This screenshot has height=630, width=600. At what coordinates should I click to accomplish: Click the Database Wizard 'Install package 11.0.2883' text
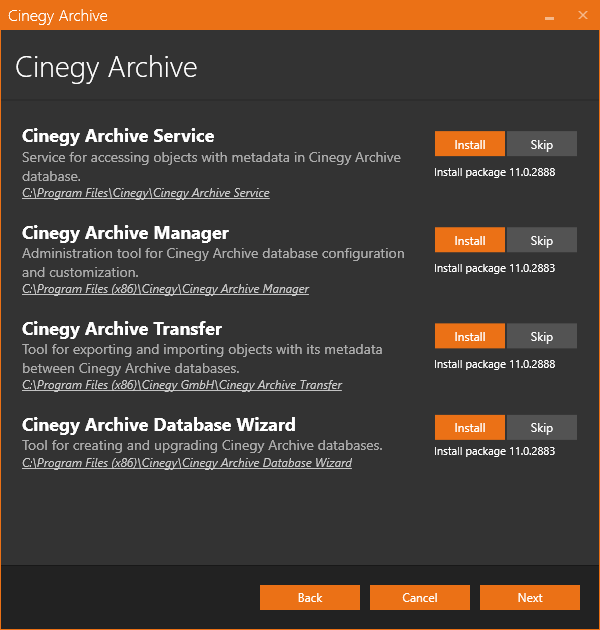click(x=494, y=451)
